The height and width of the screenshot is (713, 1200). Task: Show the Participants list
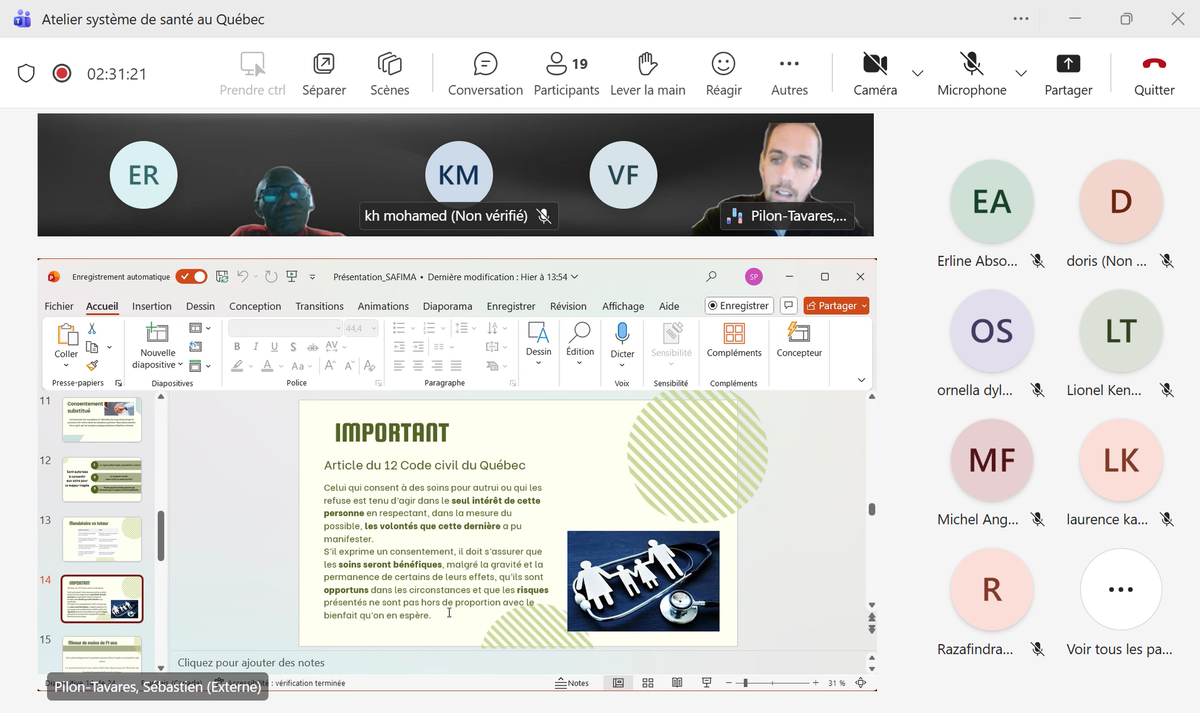click(x=566, y=74)
